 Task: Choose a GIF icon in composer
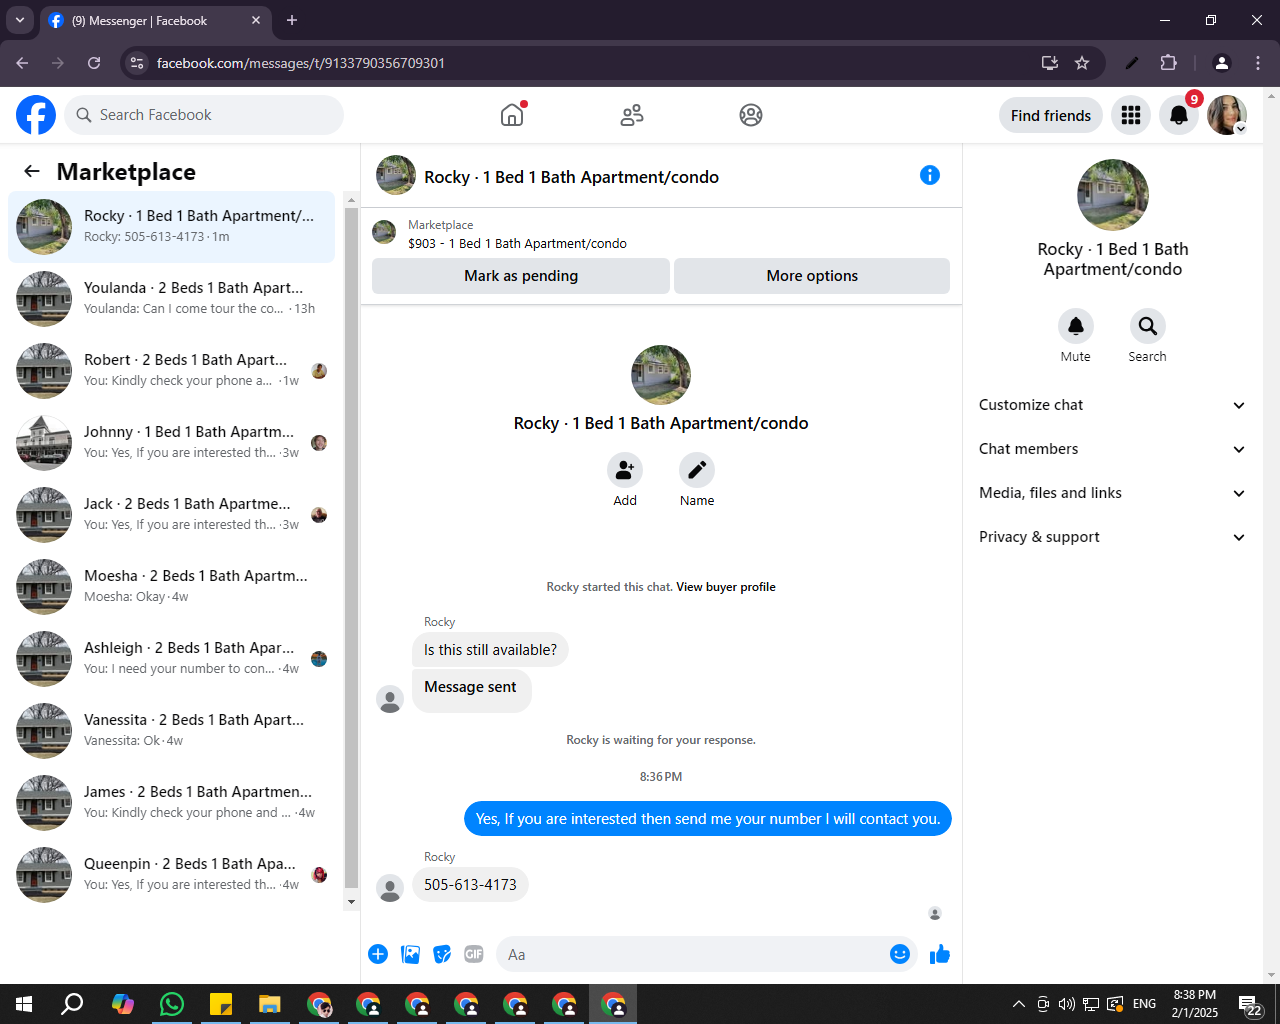point(474,954)
